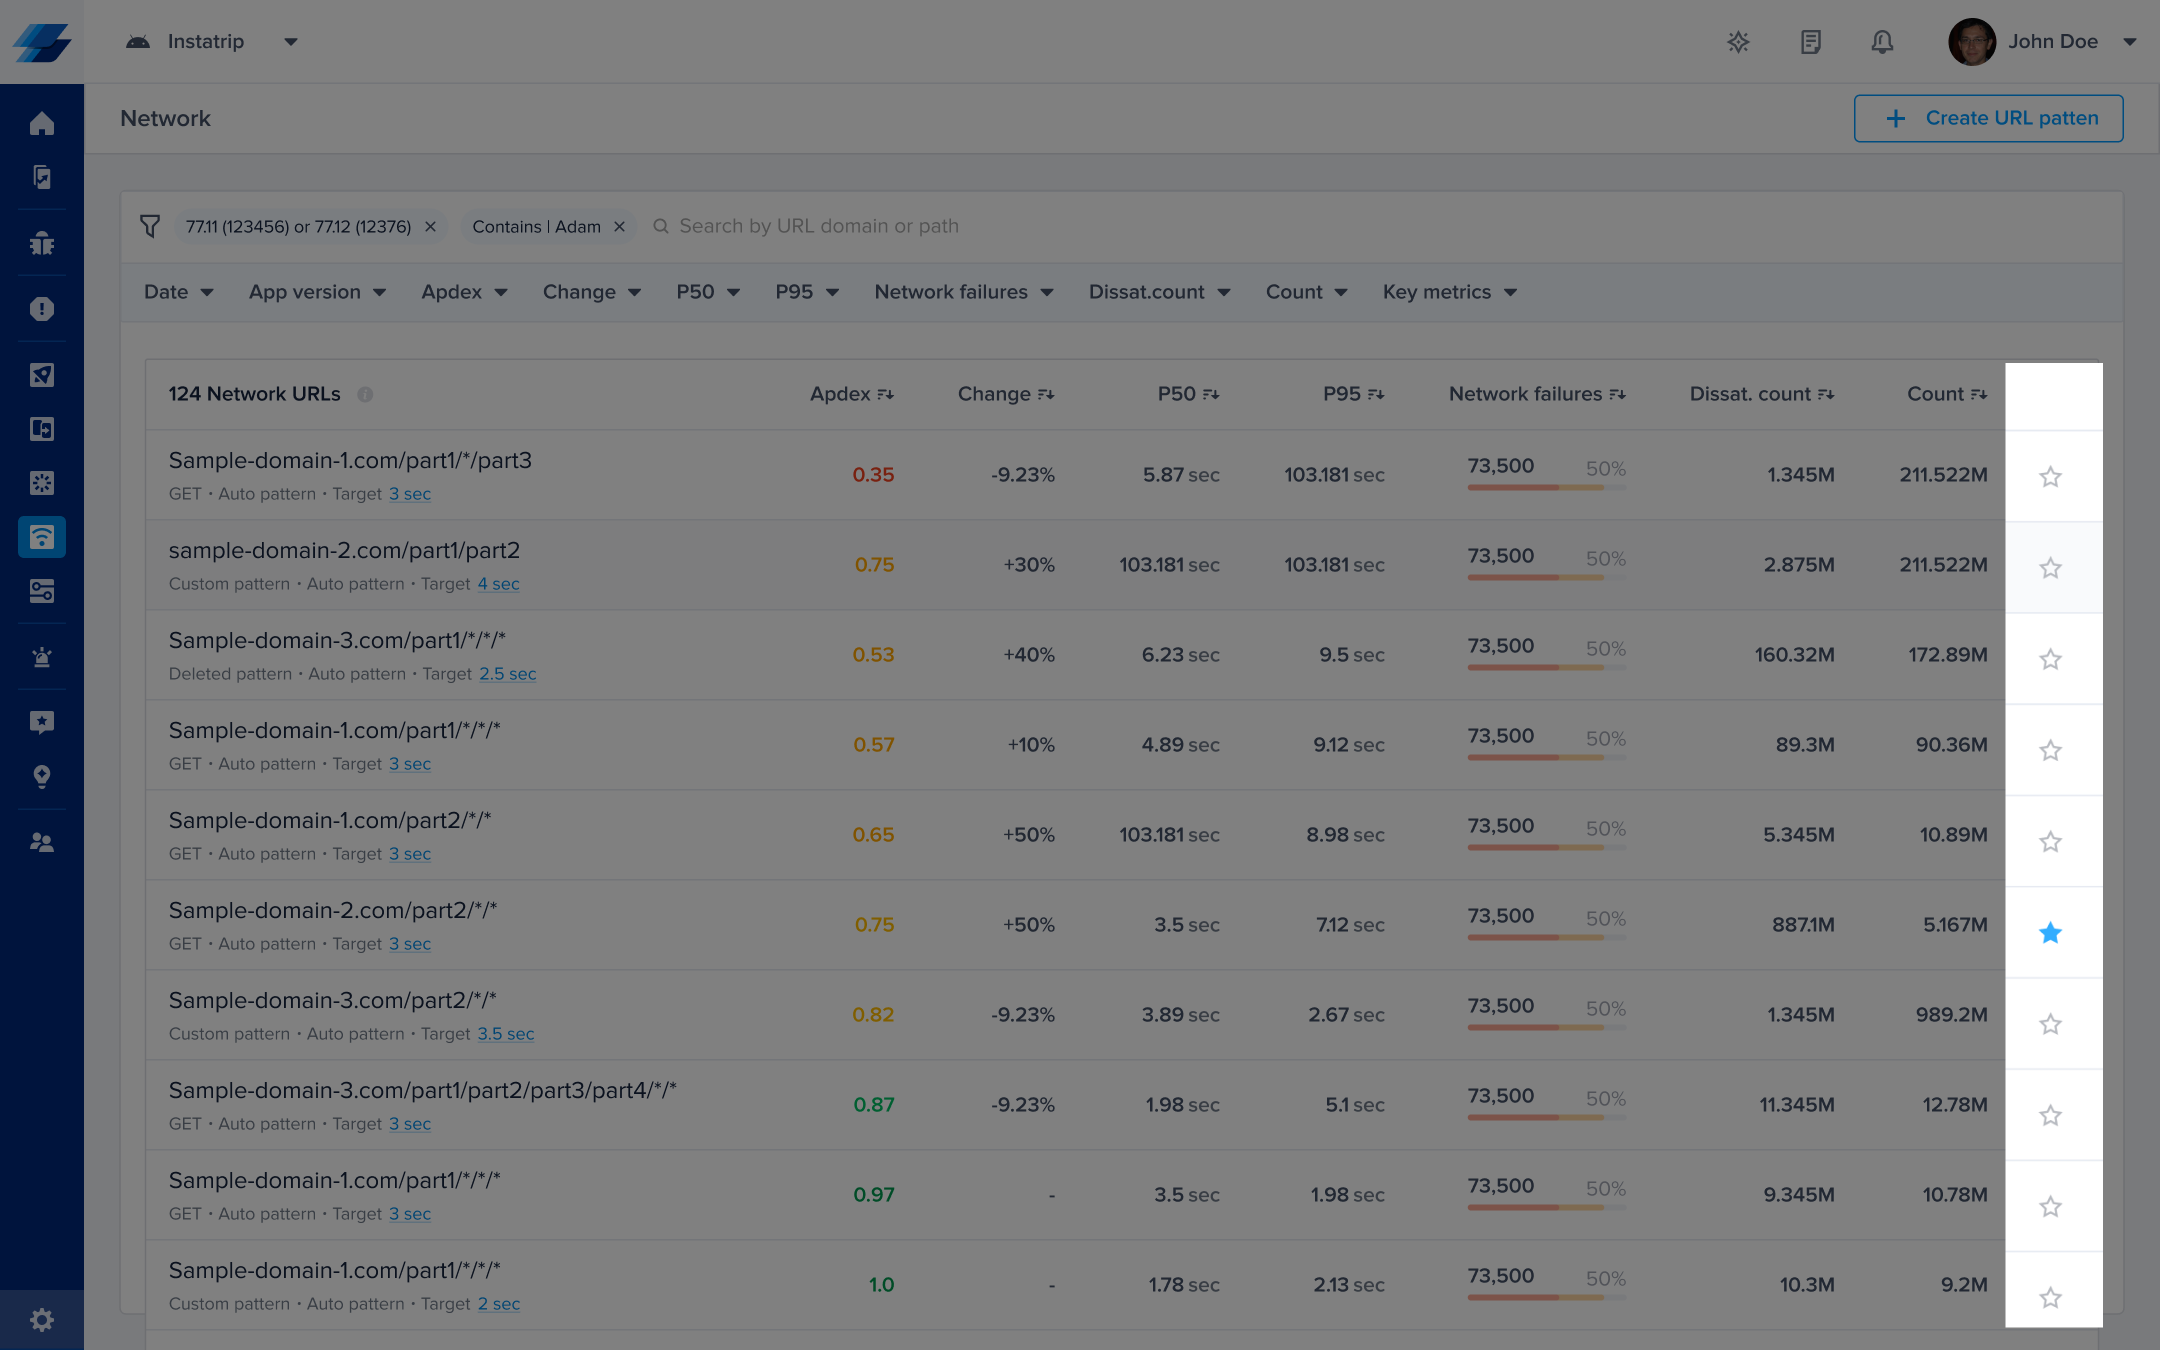The image size is (2161, 1351).
Task: Click network failures bar in first row
Action: point(1546,487)
